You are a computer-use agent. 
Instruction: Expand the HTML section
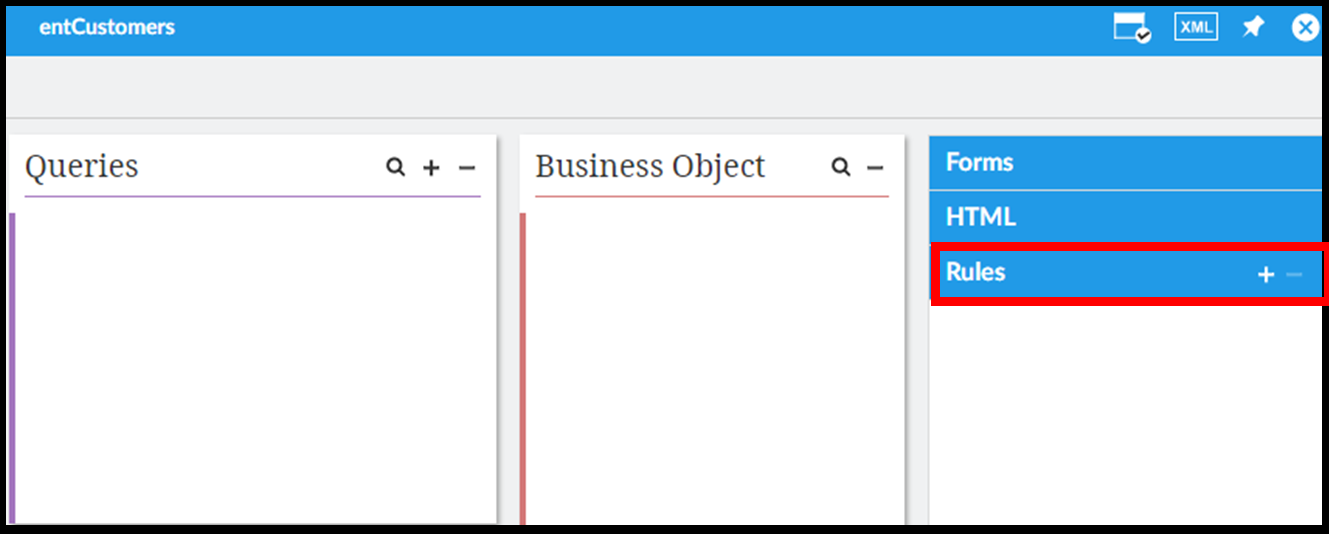point(981,216)
